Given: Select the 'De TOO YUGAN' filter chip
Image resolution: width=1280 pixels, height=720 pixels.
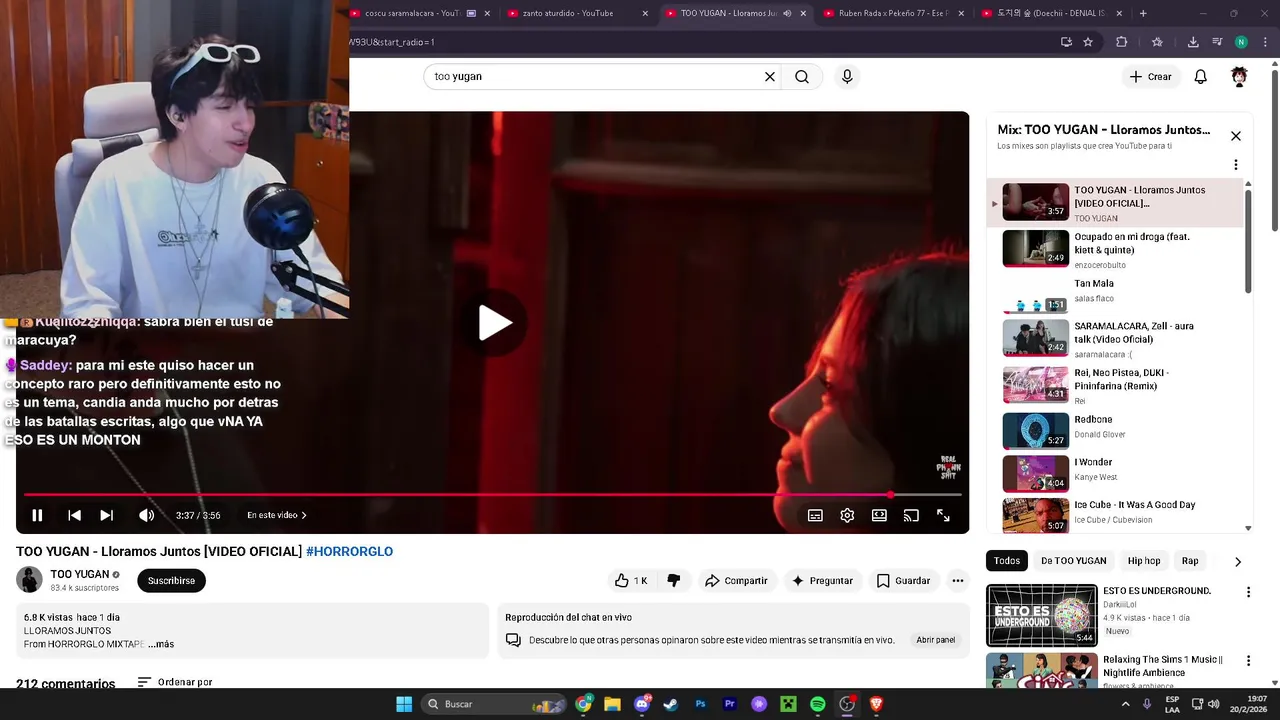Looking at the screenshot, I should coord(1073,561).
